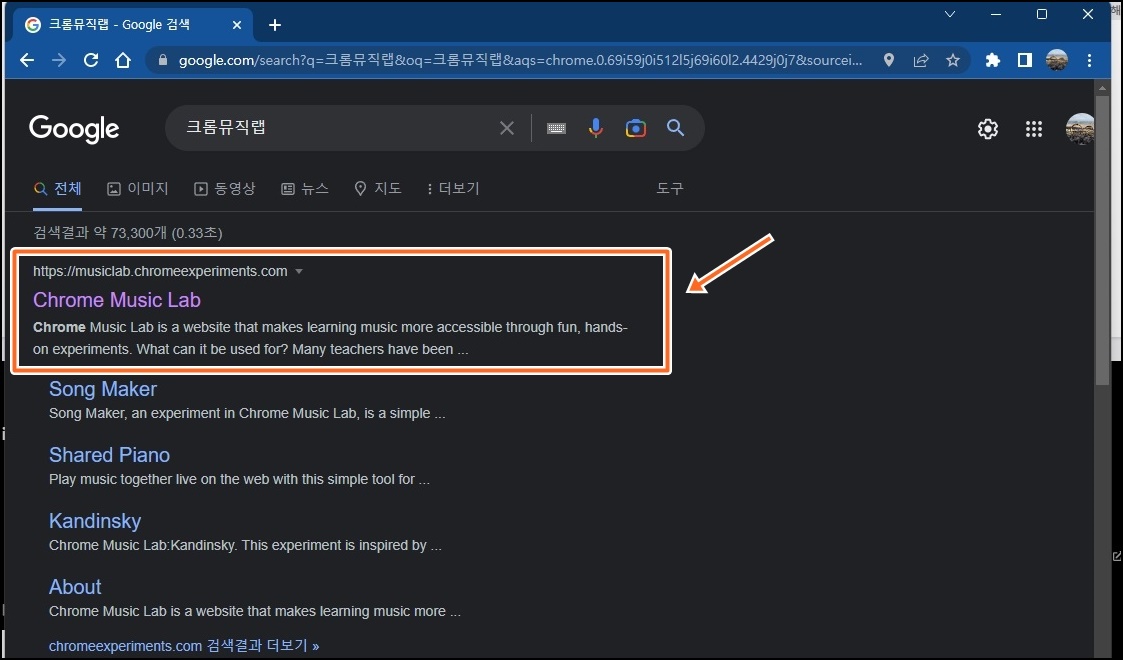The image size is (1123, 660).
Task: Open the Shared Piano sitelink
Action: pyautogui.click(x=109, y=455)
